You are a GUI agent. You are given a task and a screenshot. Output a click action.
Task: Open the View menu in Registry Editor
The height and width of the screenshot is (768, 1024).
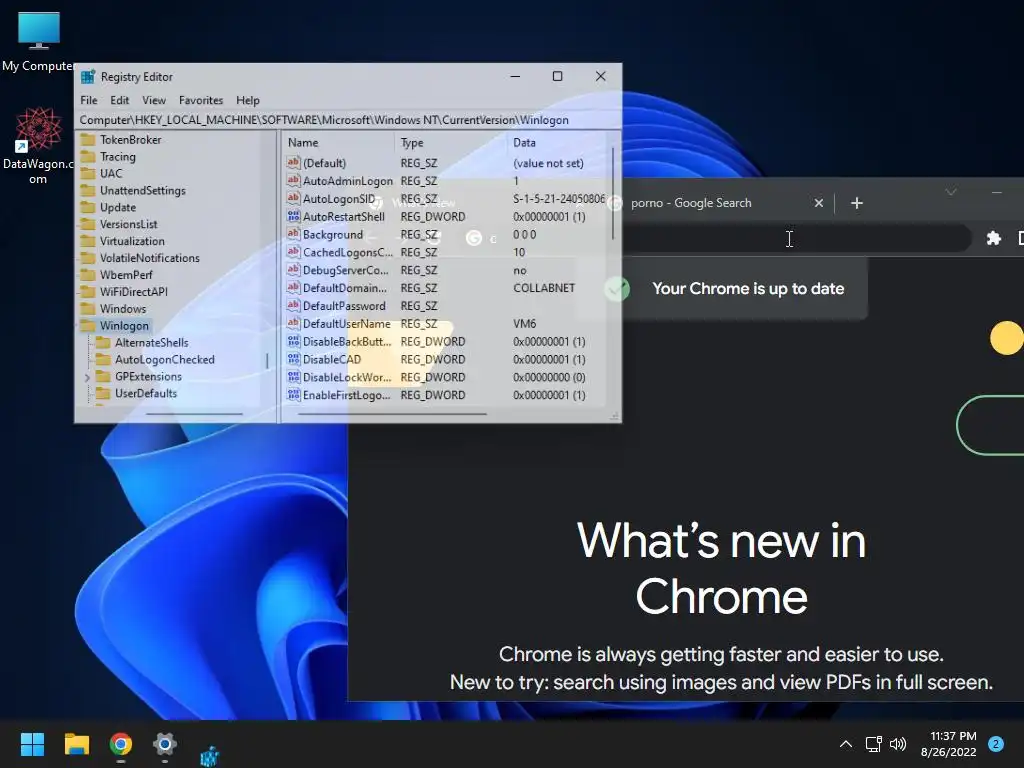pyautogui.click(x=154, y=100)
